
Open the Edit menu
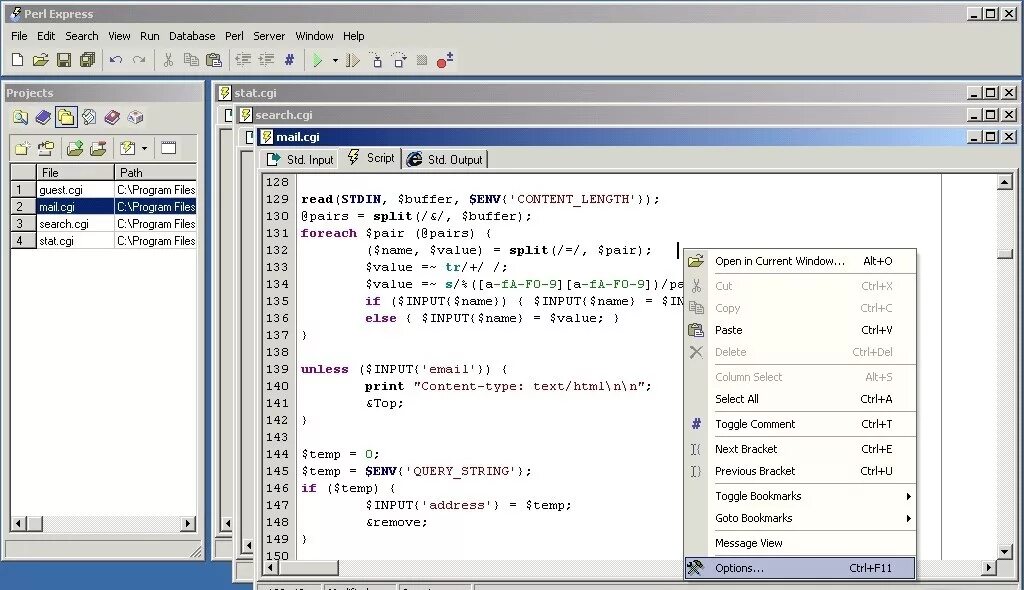[x=46, y=36]
